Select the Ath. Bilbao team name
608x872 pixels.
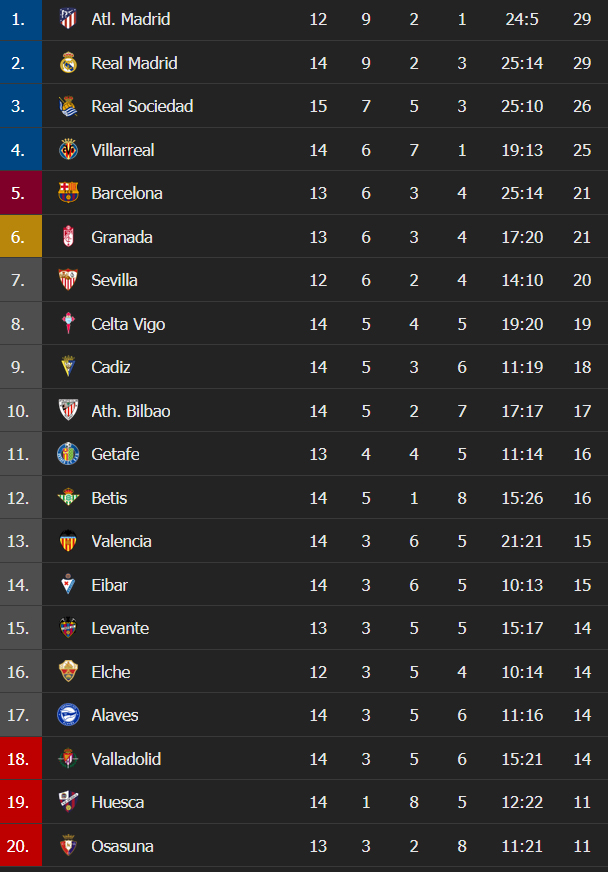click(x=130, y=411)
